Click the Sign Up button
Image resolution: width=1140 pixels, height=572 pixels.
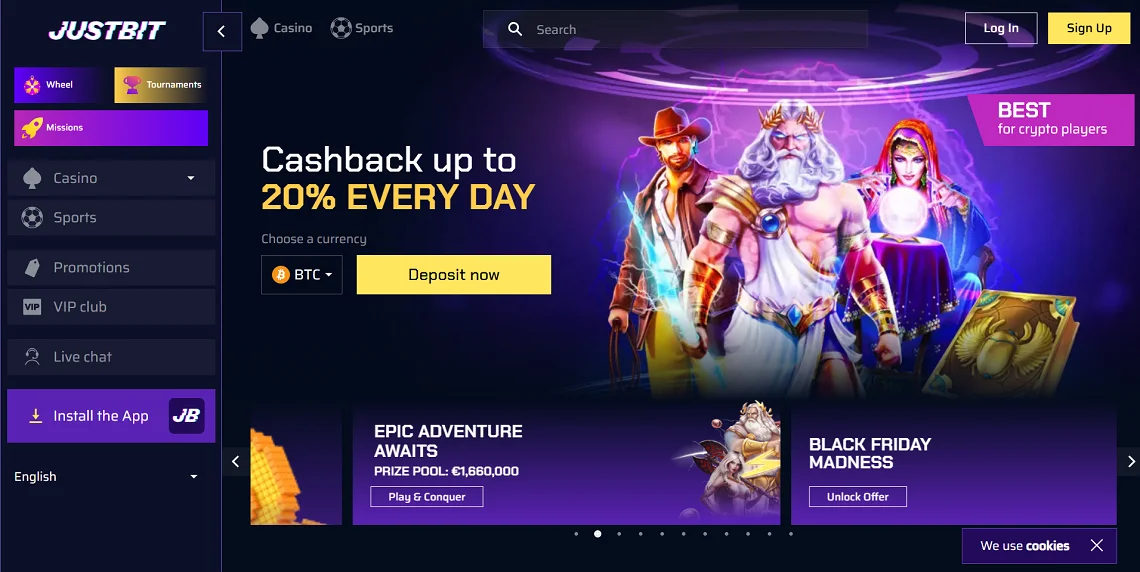pos(1089,28)
